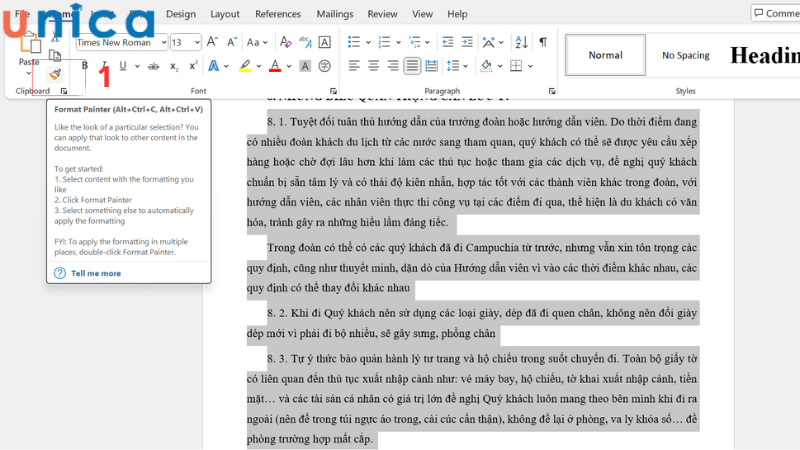Toggle show paragraph marks

coord(543,42)
